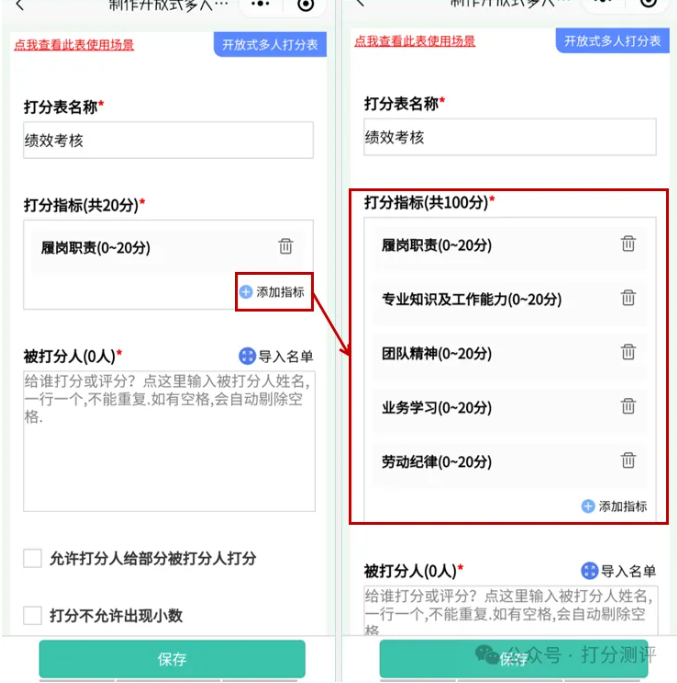Viewport: 677px width, 683px height.
Task: Focus 打分表名称 field in left panel
Action: click(168, 140)
